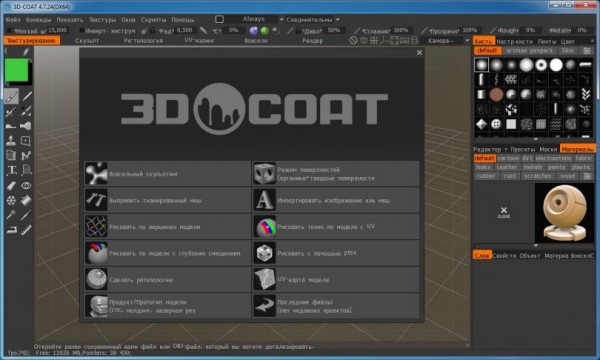
Task: Expand material preview panel arrow
Action: pyautogui.click(x=535, y=246)
